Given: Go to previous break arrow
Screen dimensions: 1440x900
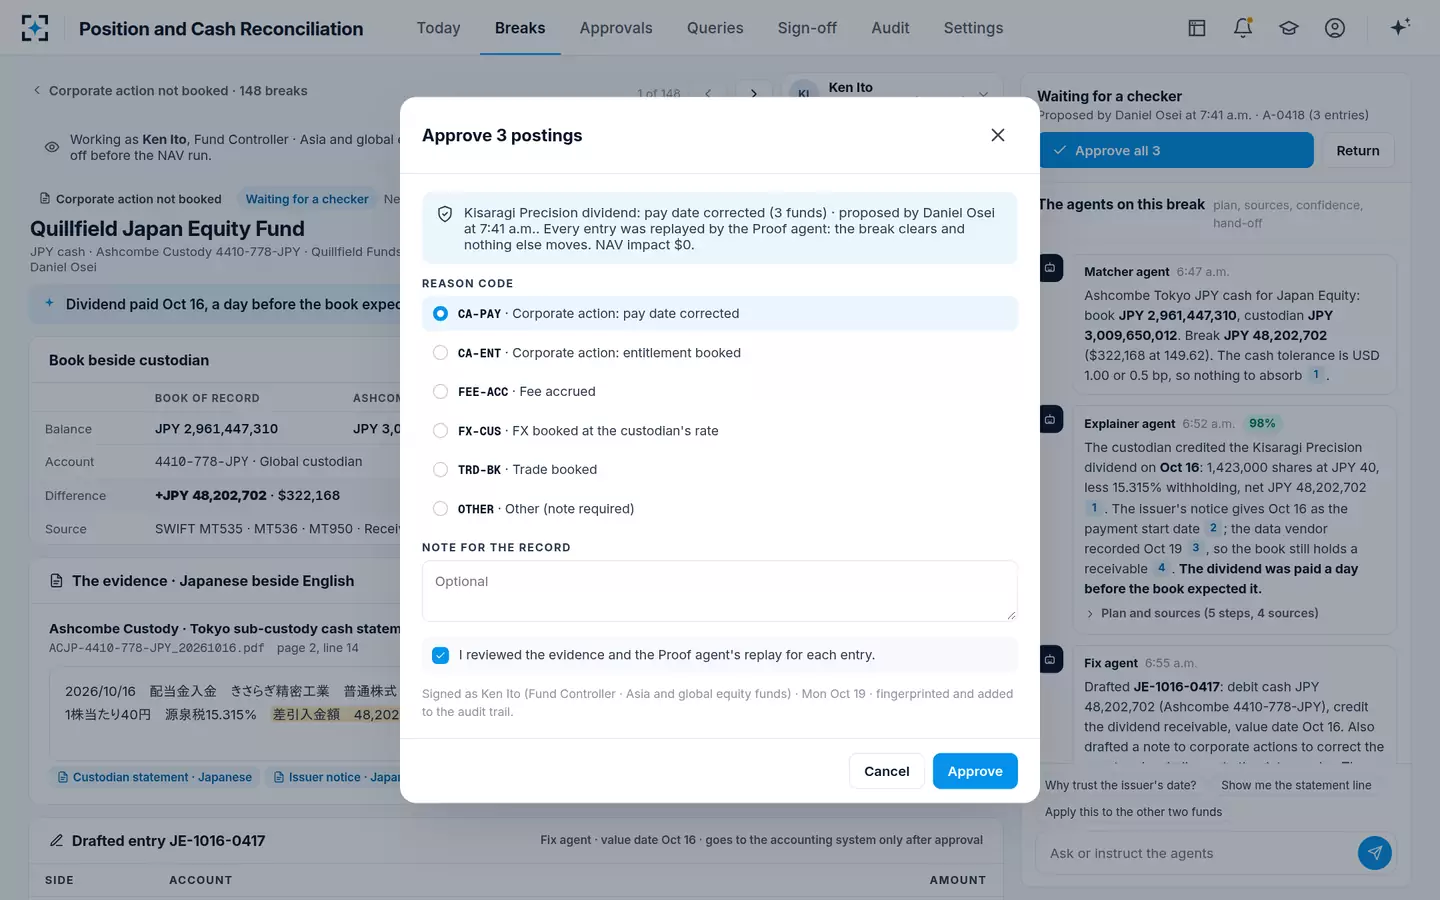Looking at the screenshot, I should point(708,93).
